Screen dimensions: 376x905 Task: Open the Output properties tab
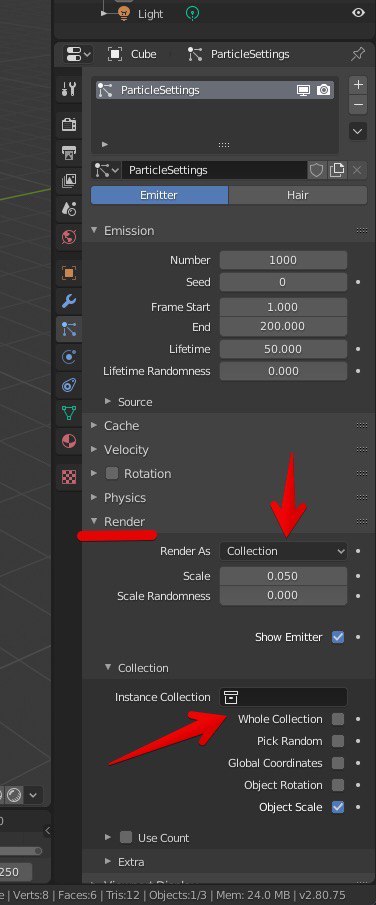(69, 153)
